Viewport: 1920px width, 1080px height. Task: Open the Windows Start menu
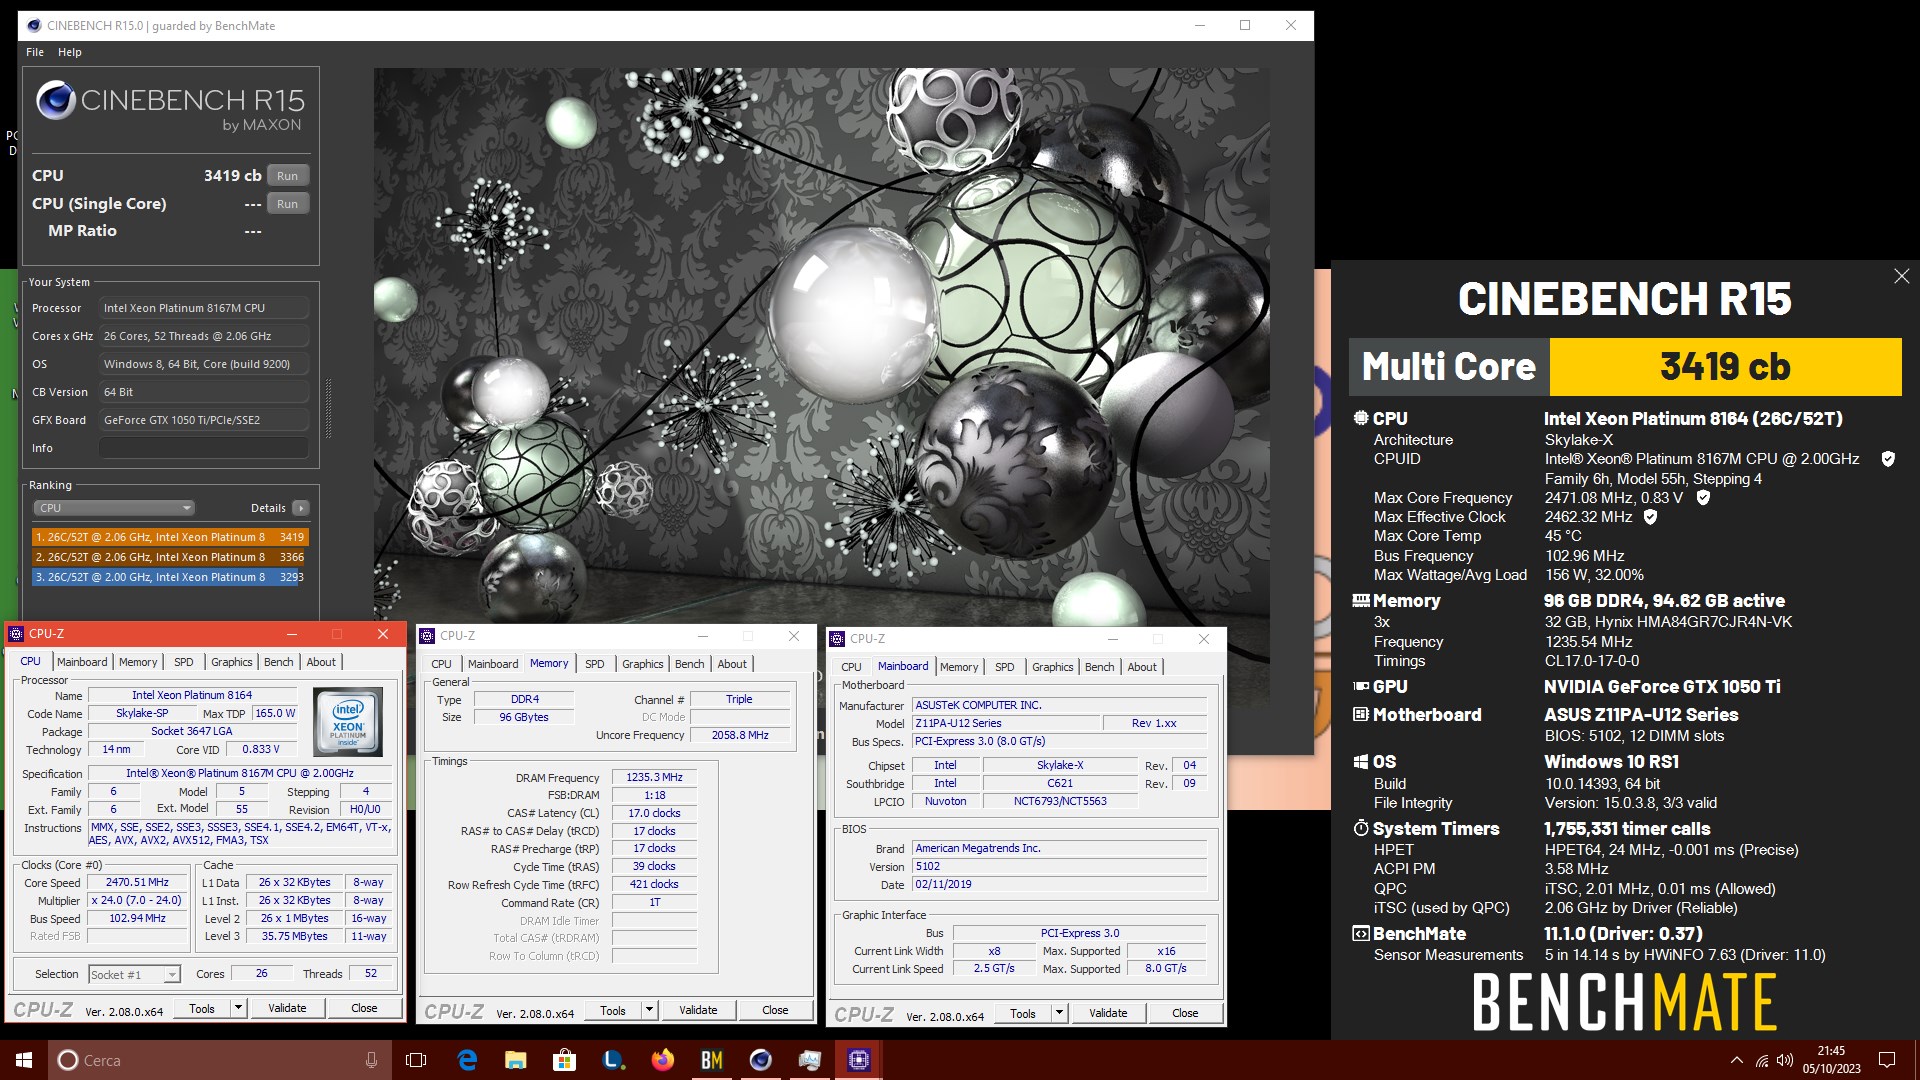point(24,1060)
